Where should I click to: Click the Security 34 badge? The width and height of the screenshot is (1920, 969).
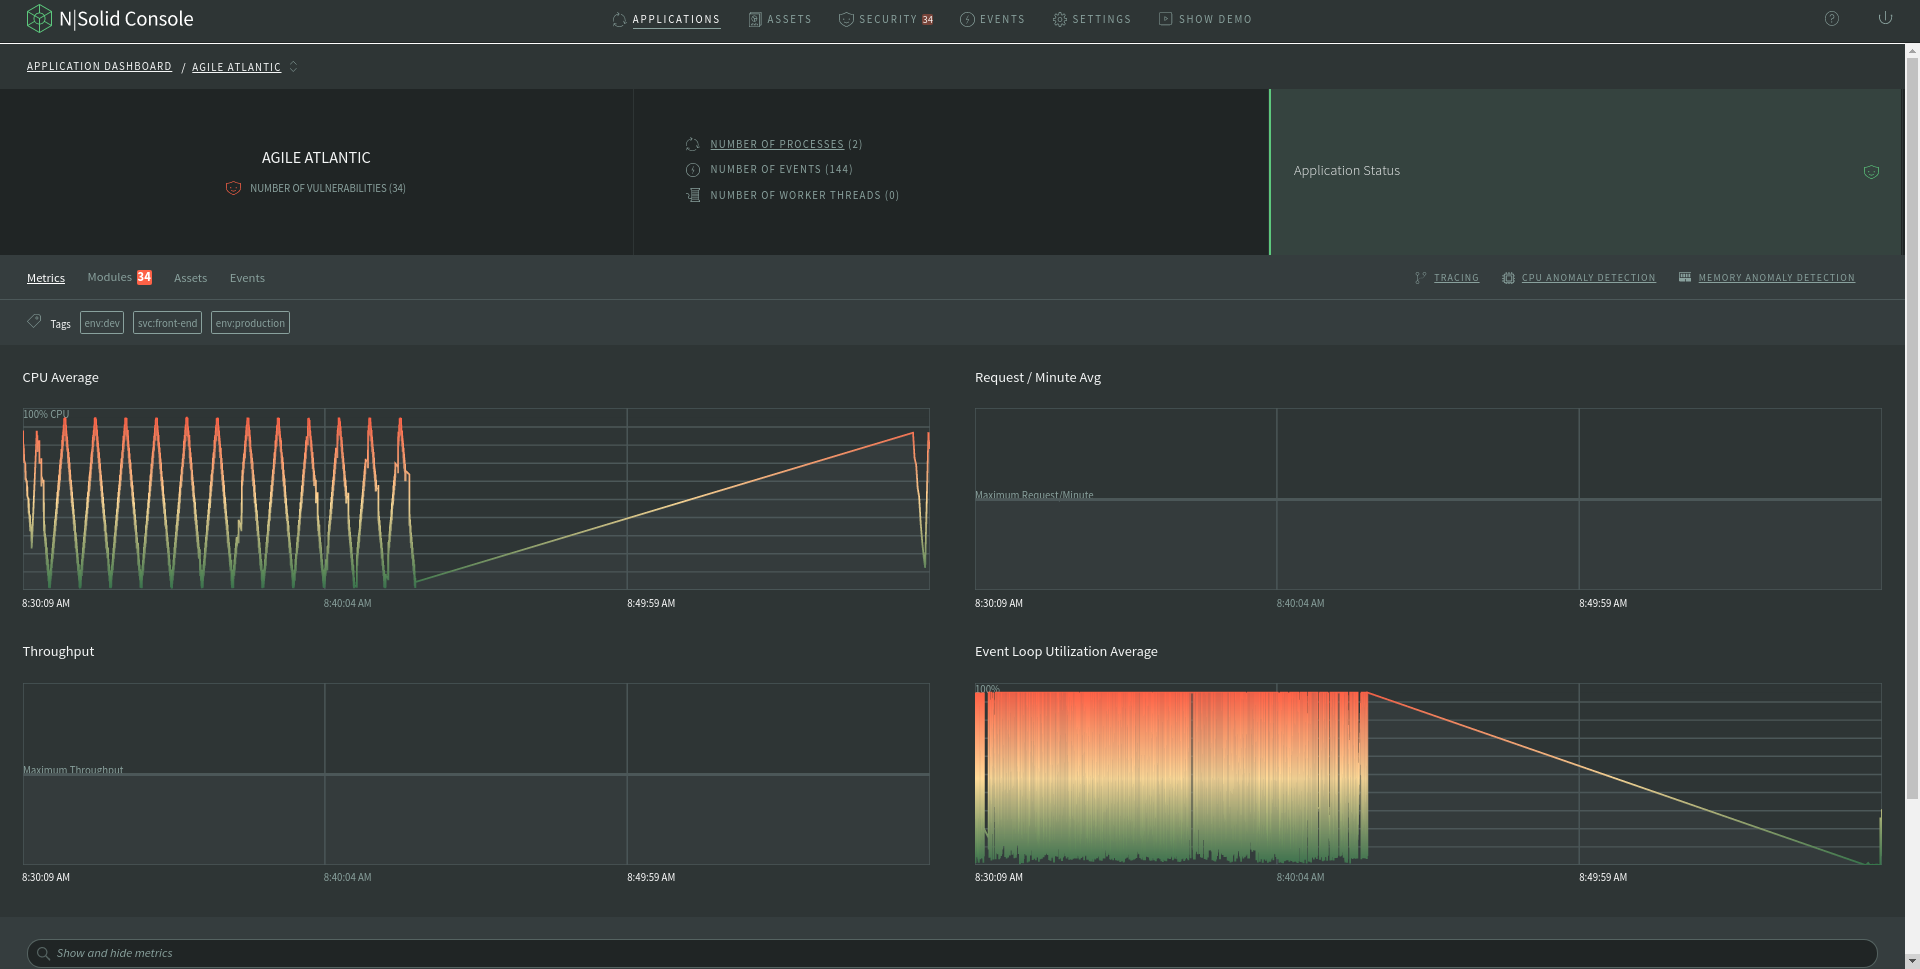point(927,20)
